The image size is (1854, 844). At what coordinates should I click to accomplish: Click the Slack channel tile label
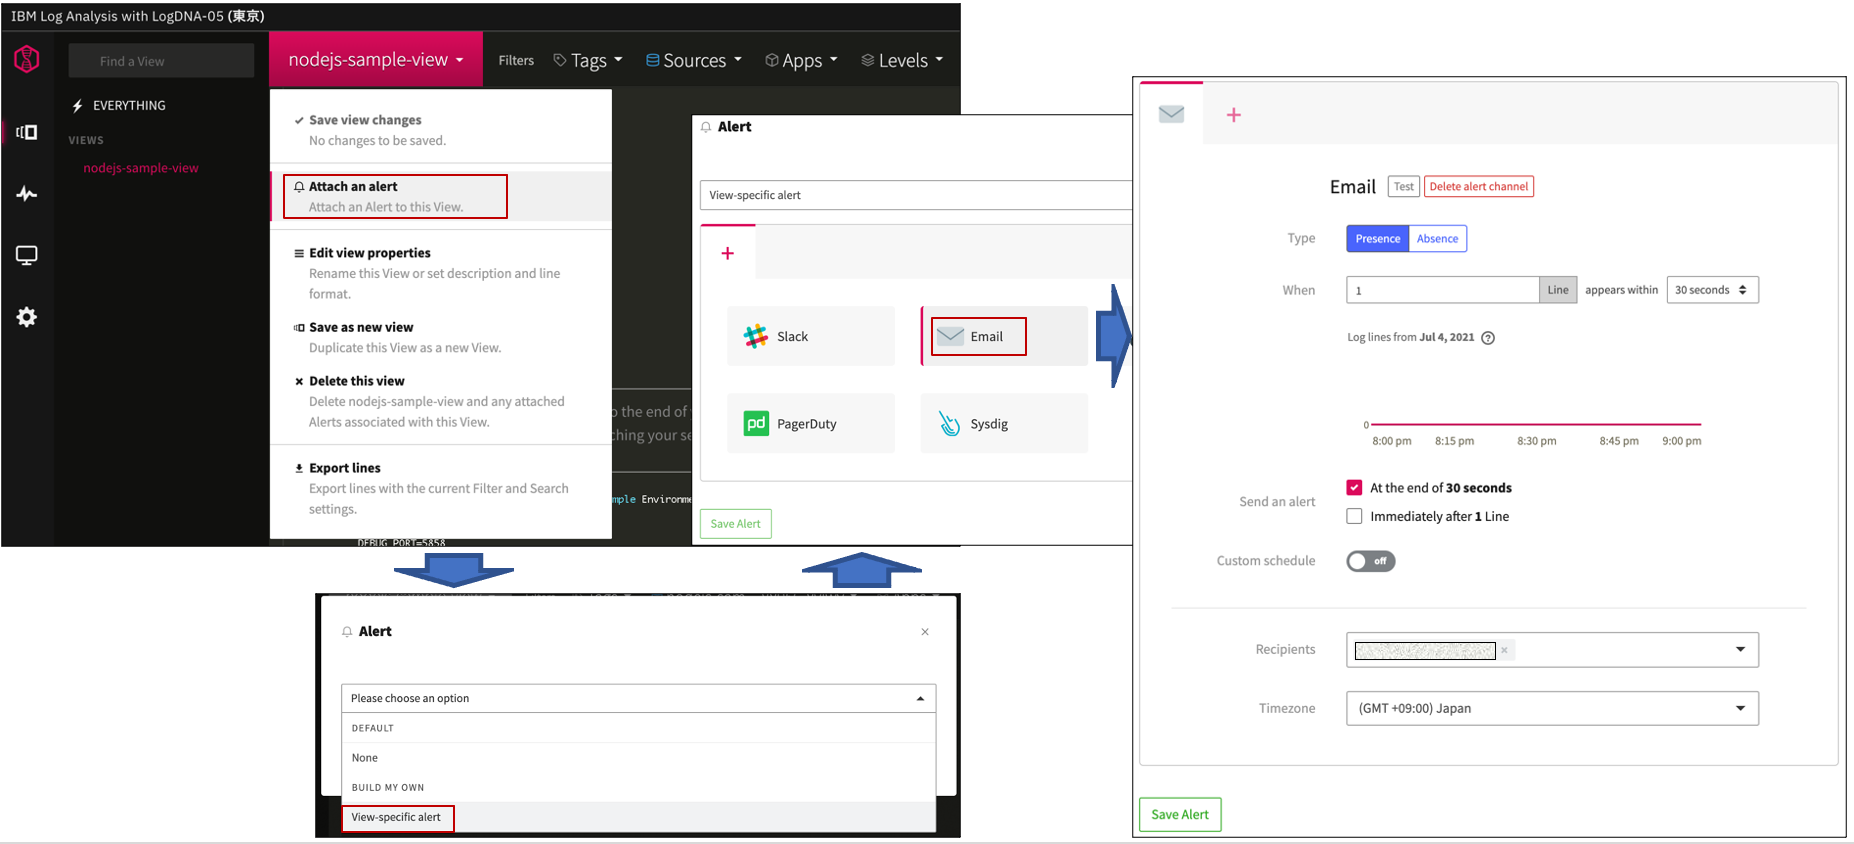point(792,337)
